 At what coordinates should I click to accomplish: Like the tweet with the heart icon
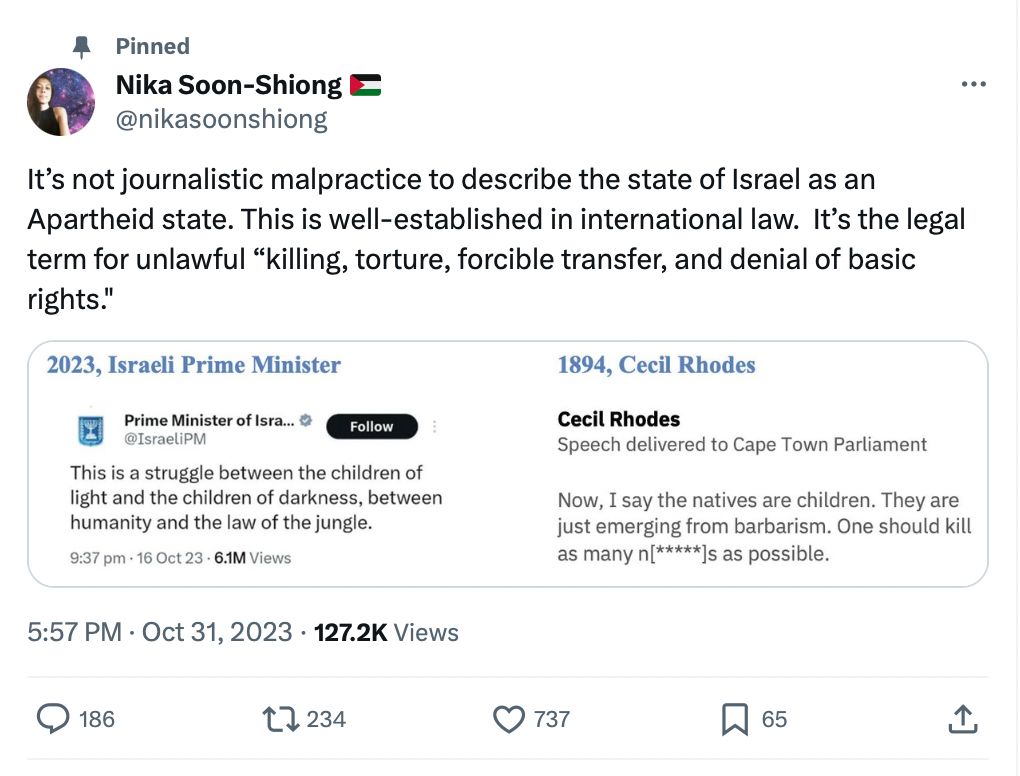509,718
